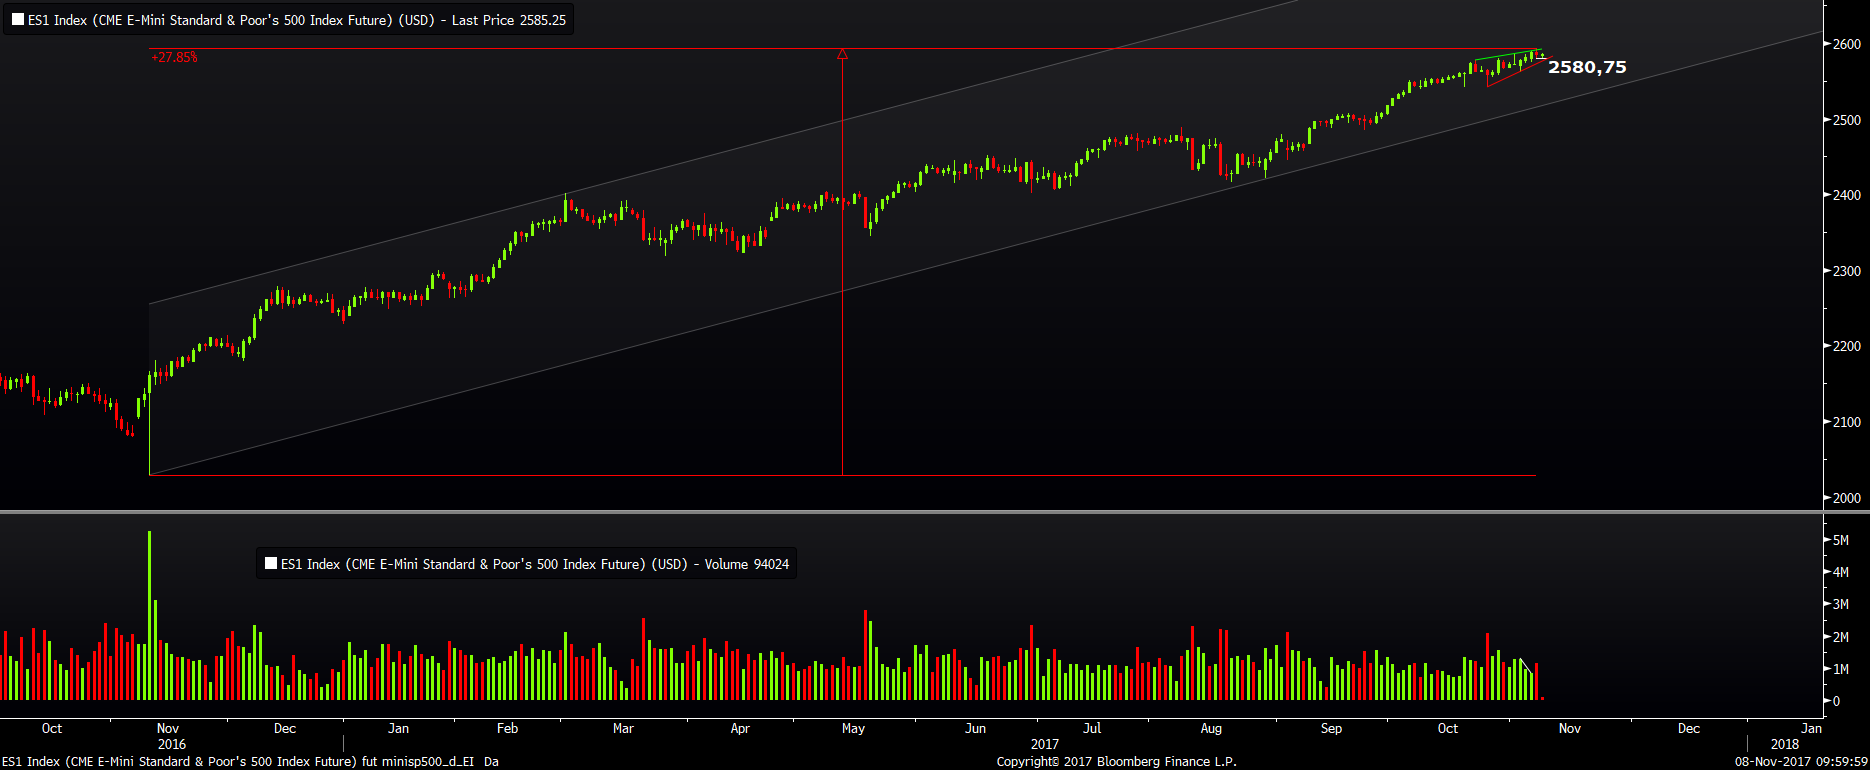
Task: Select the ES1 Index Volume 94024 legend
Action: (527, 564)
